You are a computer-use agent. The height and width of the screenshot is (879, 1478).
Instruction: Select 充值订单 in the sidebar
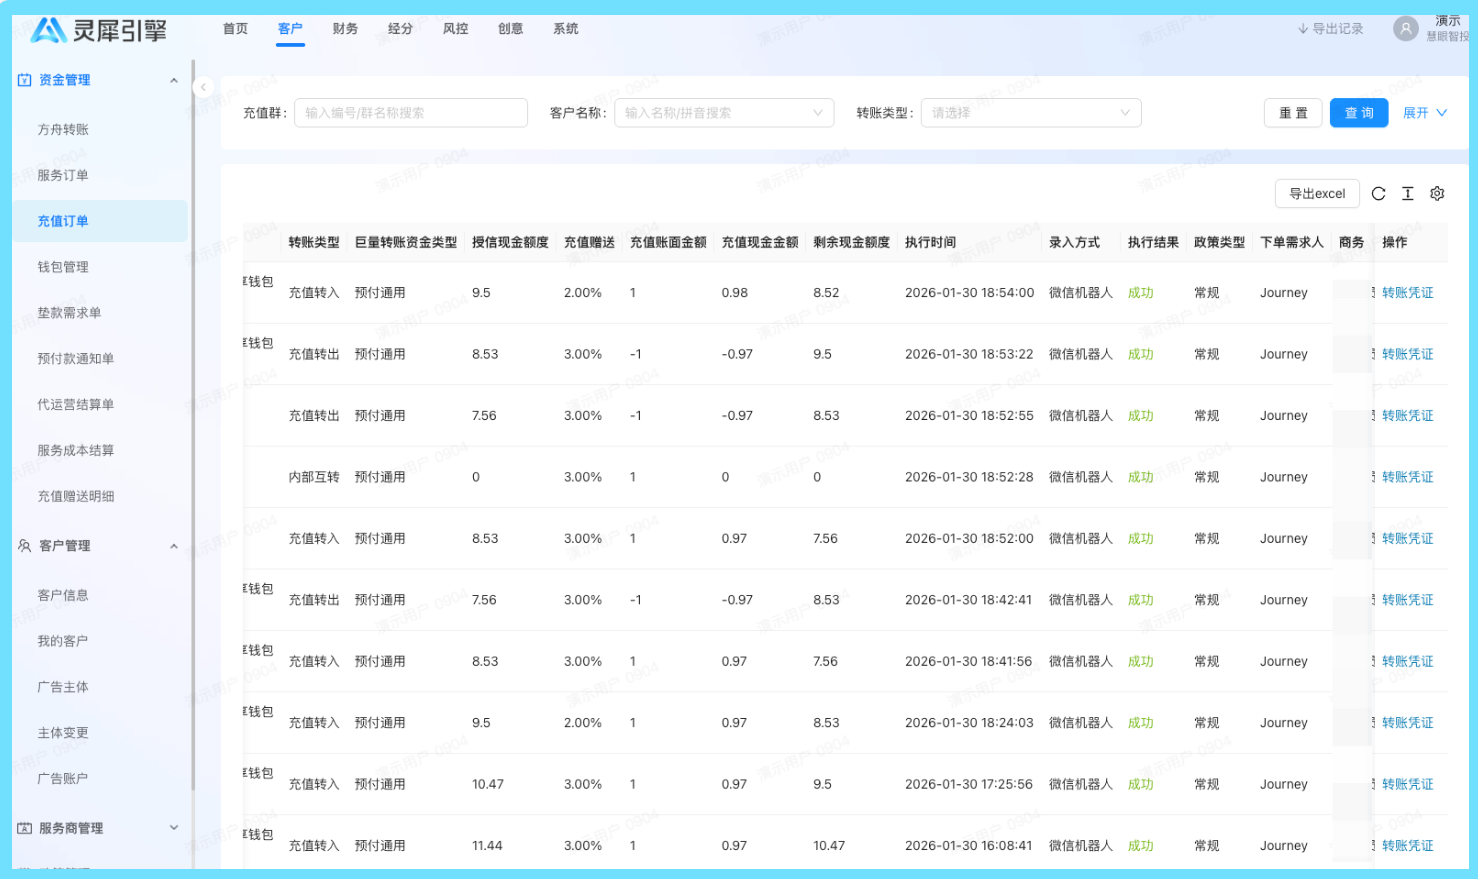[100, 221]
